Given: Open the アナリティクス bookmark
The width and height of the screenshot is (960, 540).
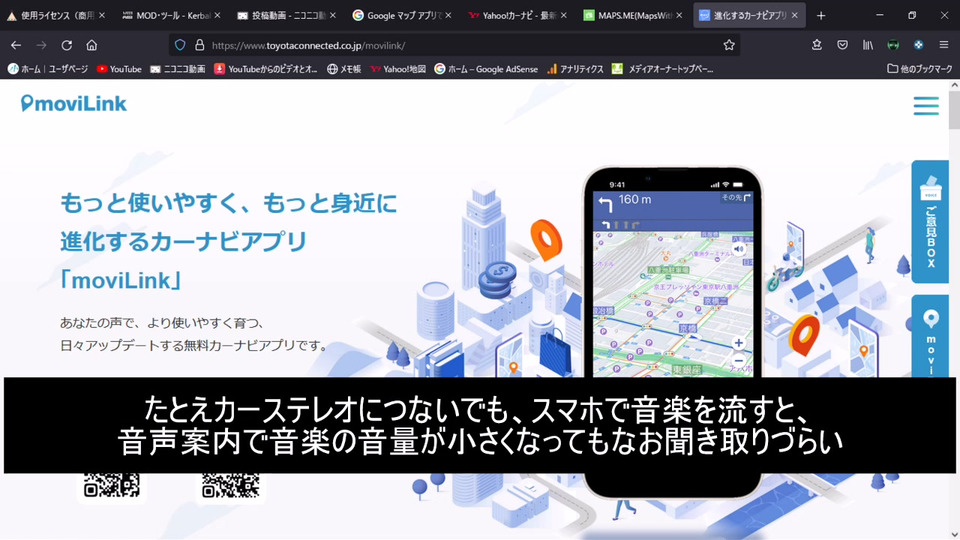Looking at the screenshot, I should [x=576, y=69].
